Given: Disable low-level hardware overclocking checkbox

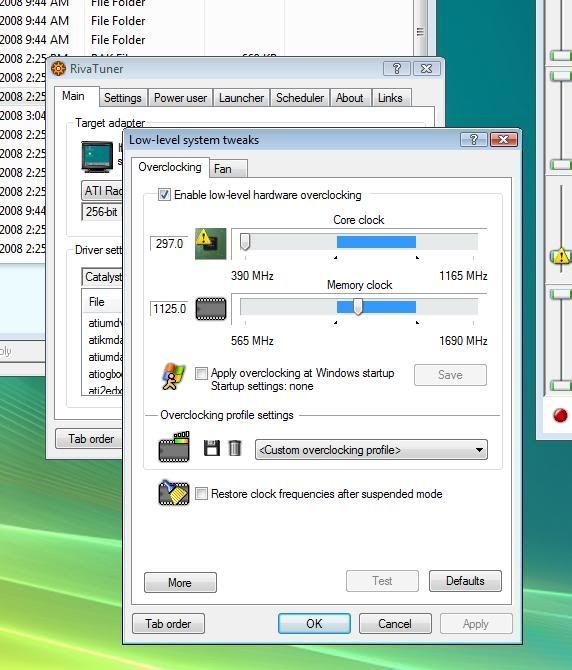Looking at the screenshot, I should pos(164,195).
